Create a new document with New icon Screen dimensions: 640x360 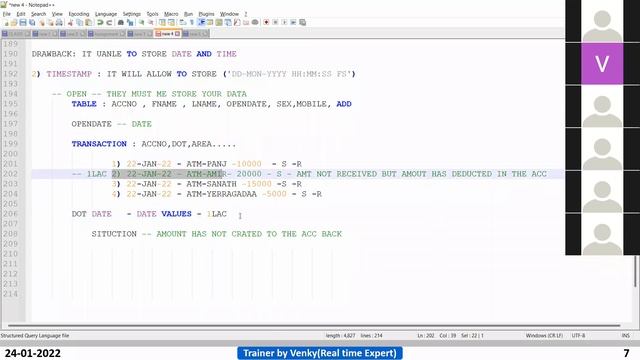point(6,22)
